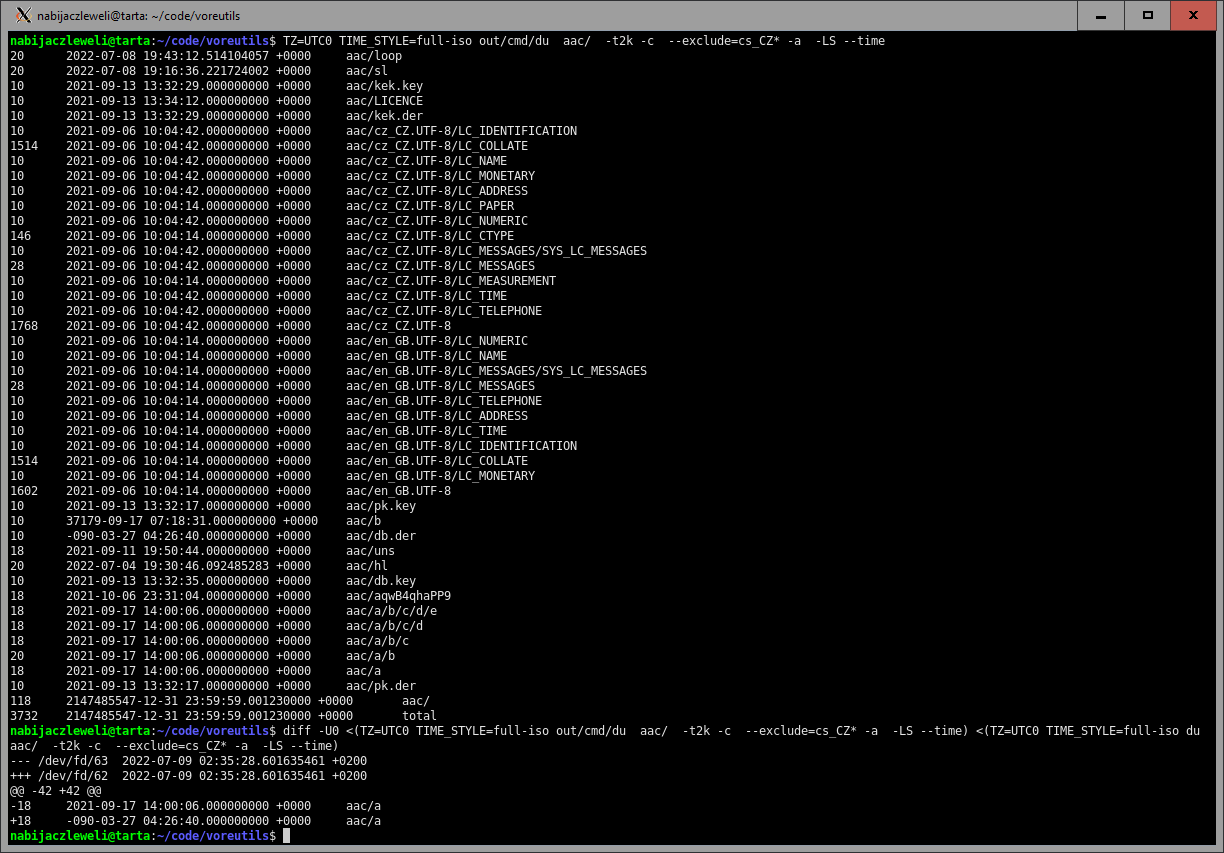Click the @@ -42 +42 @@ hunk marker
The image size is (1224, 853).
[x=55, y=791]
